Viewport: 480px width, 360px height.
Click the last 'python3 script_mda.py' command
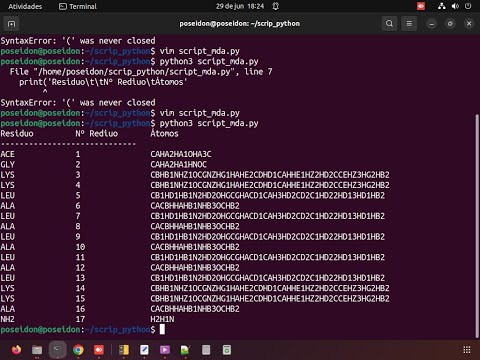click(x=209, y=123)
